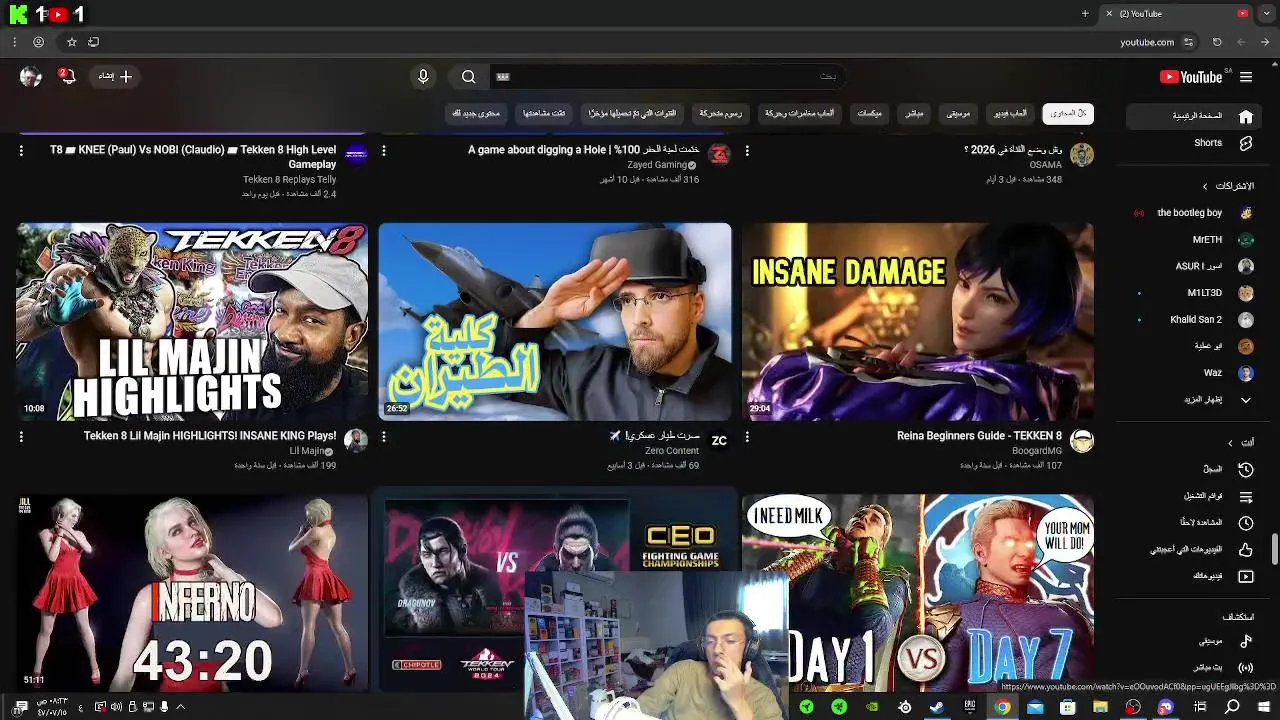Open the INSANE DAMAGE Reina thumbnail
1280x720 pixels.
tap(918, 321)
